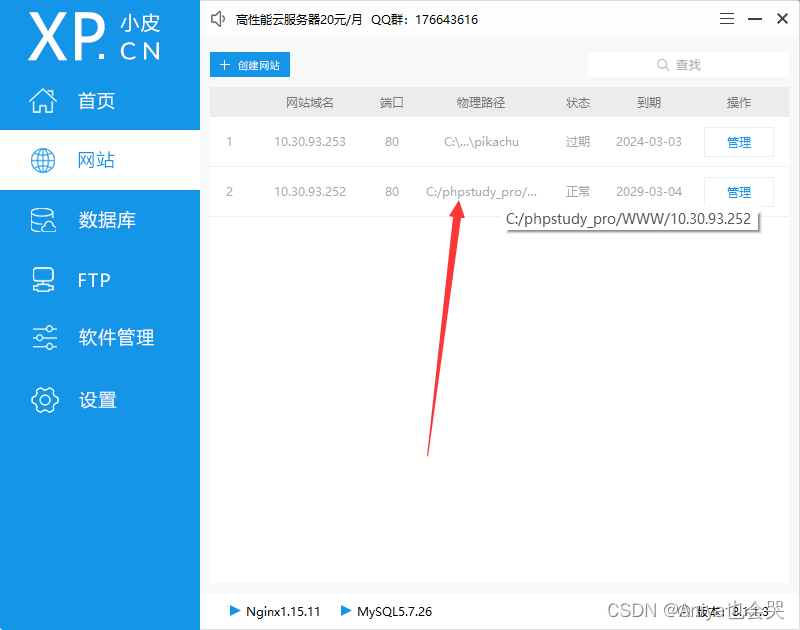Go to the 设置 sidebar tab
Image resolution: width=800 pixels, height=630 pixels.
click(x=100, y=399)
